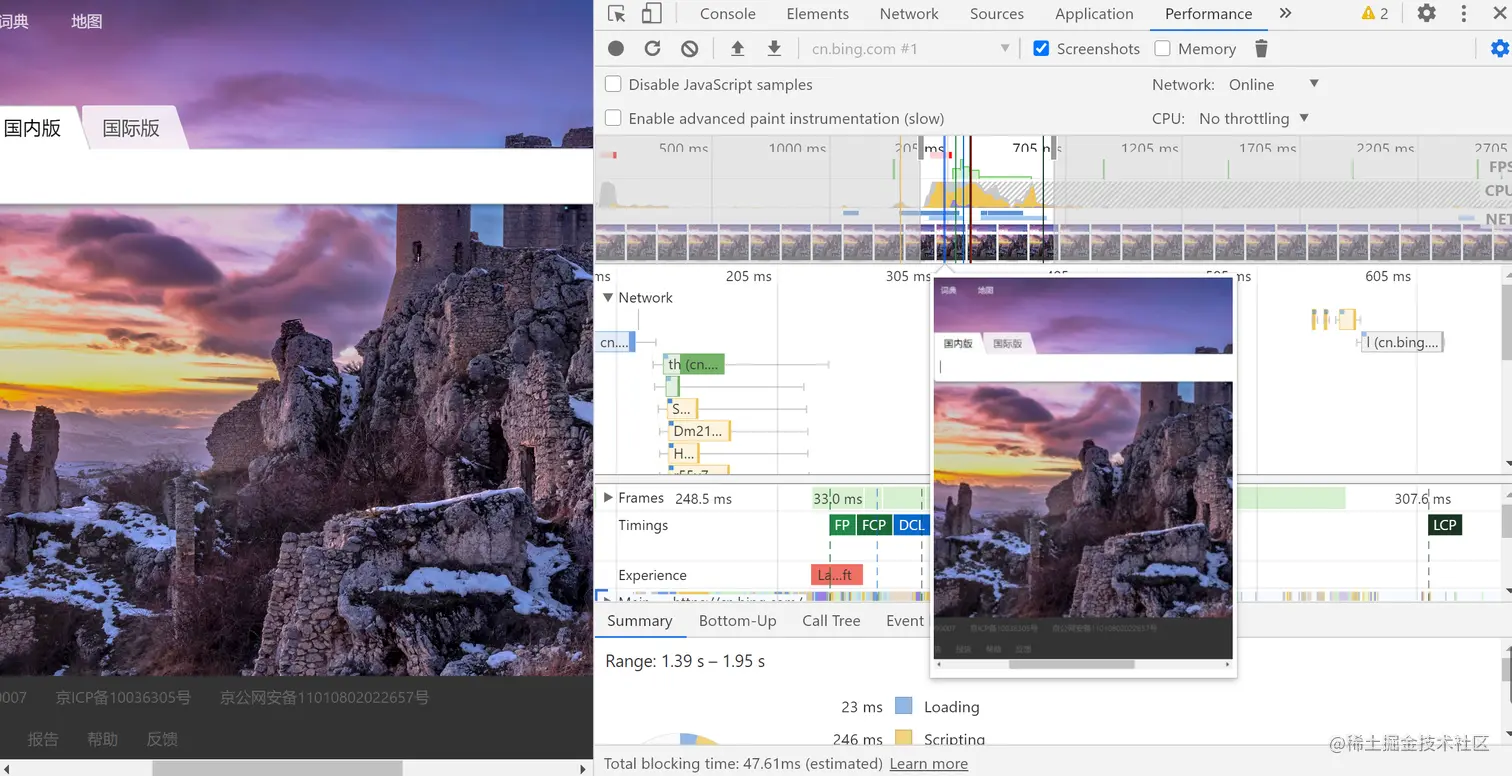Click the Bing page horizontal scrollbar thumb
This screenshot has width=1512, height=776.
coord(277,768)
